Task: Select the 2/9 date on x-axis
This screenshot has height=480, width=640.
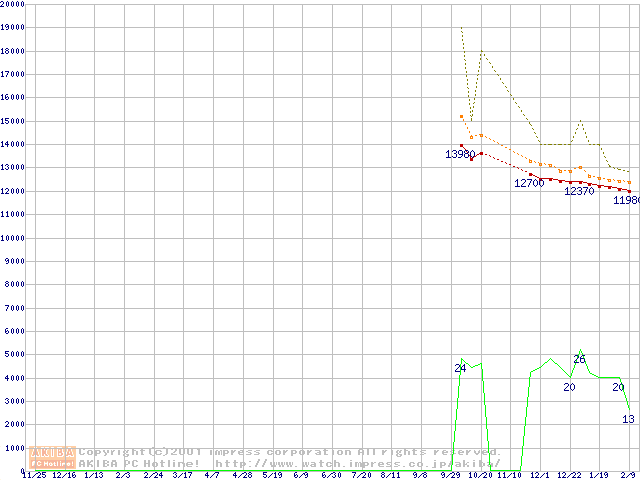Action: (x=629, y=475)
